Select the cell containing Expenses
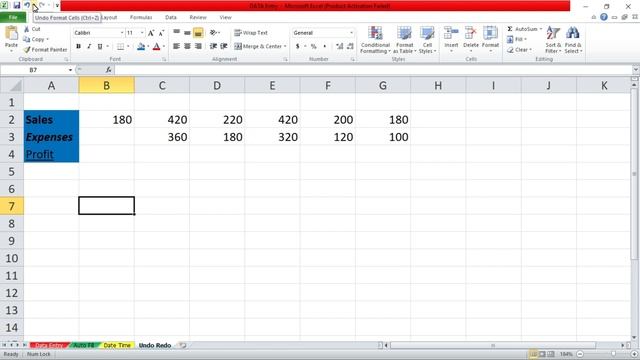Viewport: 640px width, 360px height. [x=51, y=137]
